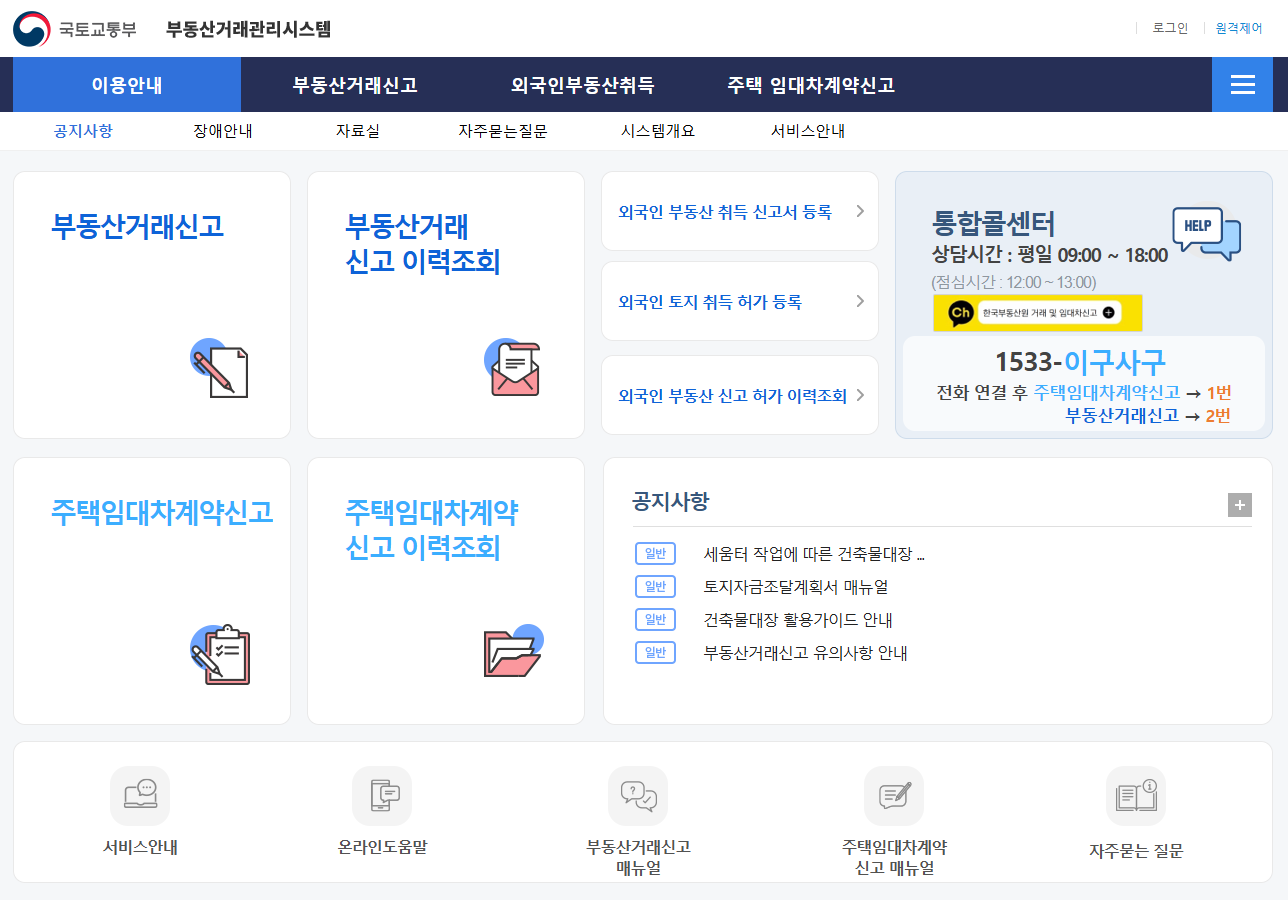Select the 부동산거래신고 main menu tab
The width and height of the screenshot is (1288, 900).
pos(355,85)
